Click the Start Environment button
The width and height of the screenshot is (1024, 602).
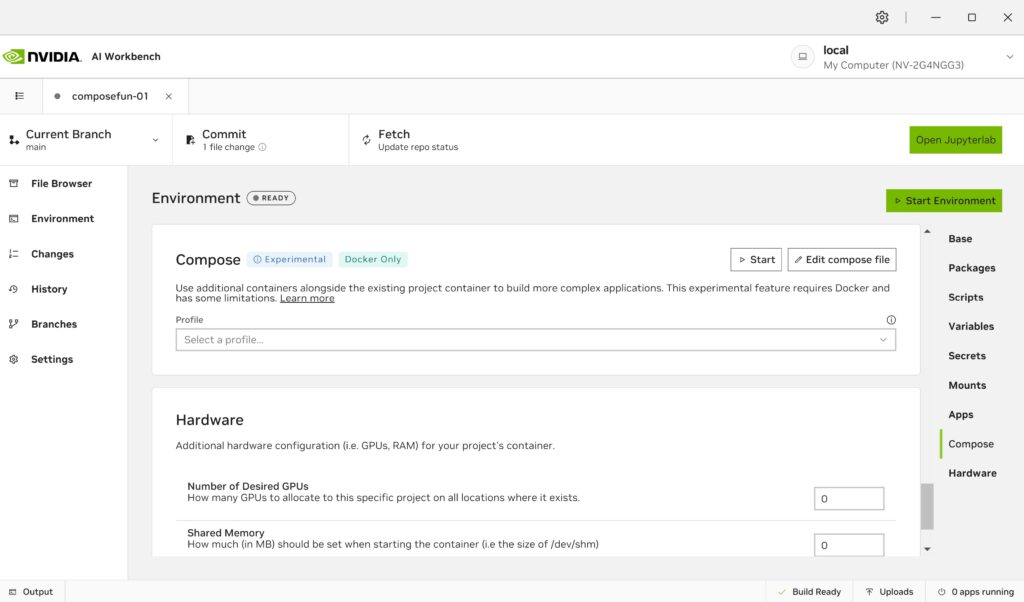click(x=943, y=200)
